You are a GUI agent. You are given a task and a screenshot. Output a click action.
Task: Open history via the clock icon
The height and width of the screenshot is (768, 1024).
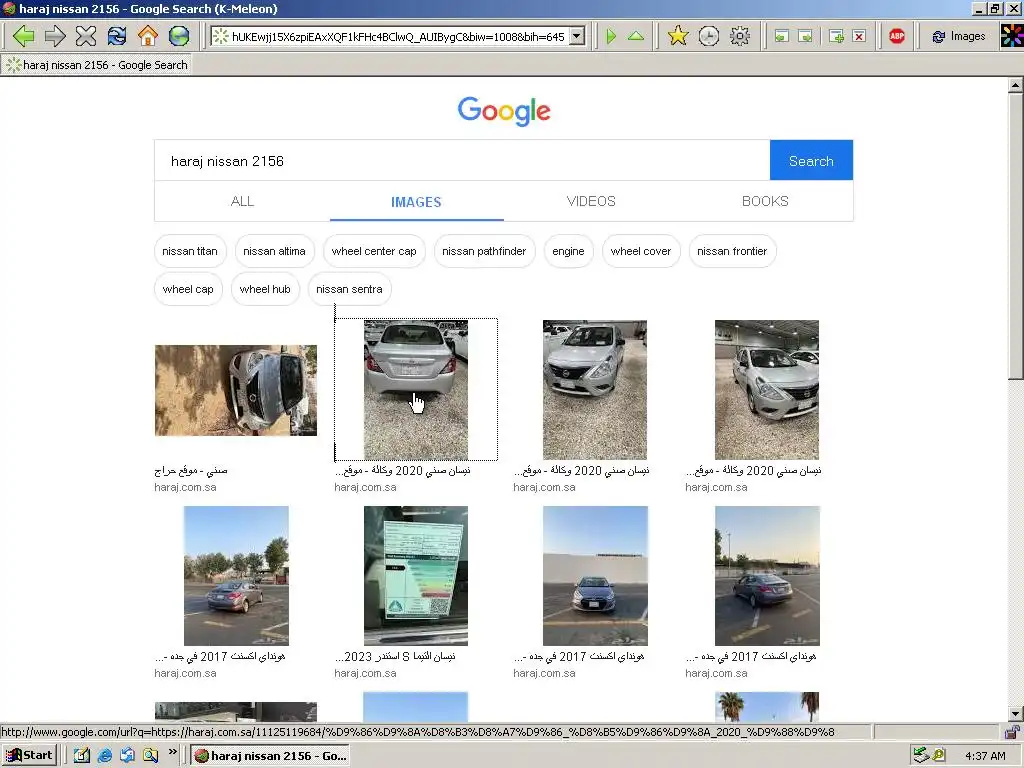(709, 36)
